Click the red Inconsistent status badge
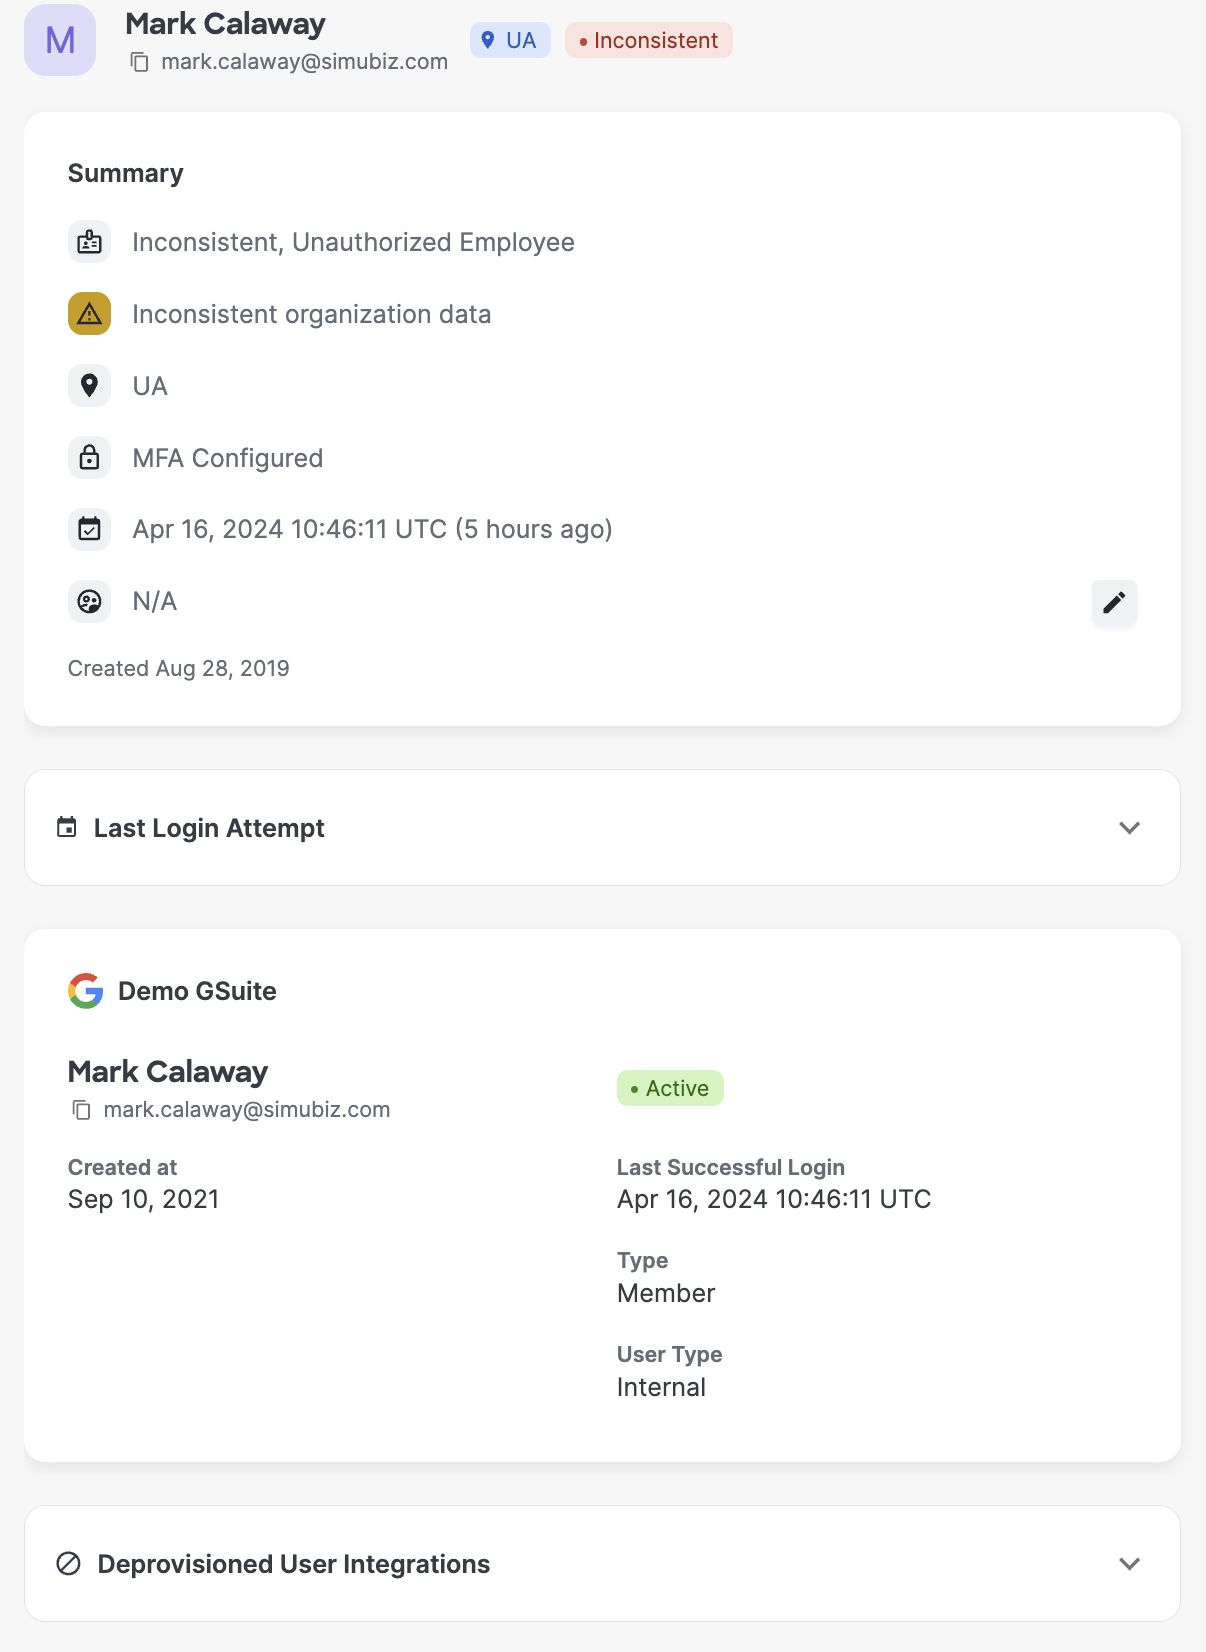The image size is (1206, 1652). (648, 40)
